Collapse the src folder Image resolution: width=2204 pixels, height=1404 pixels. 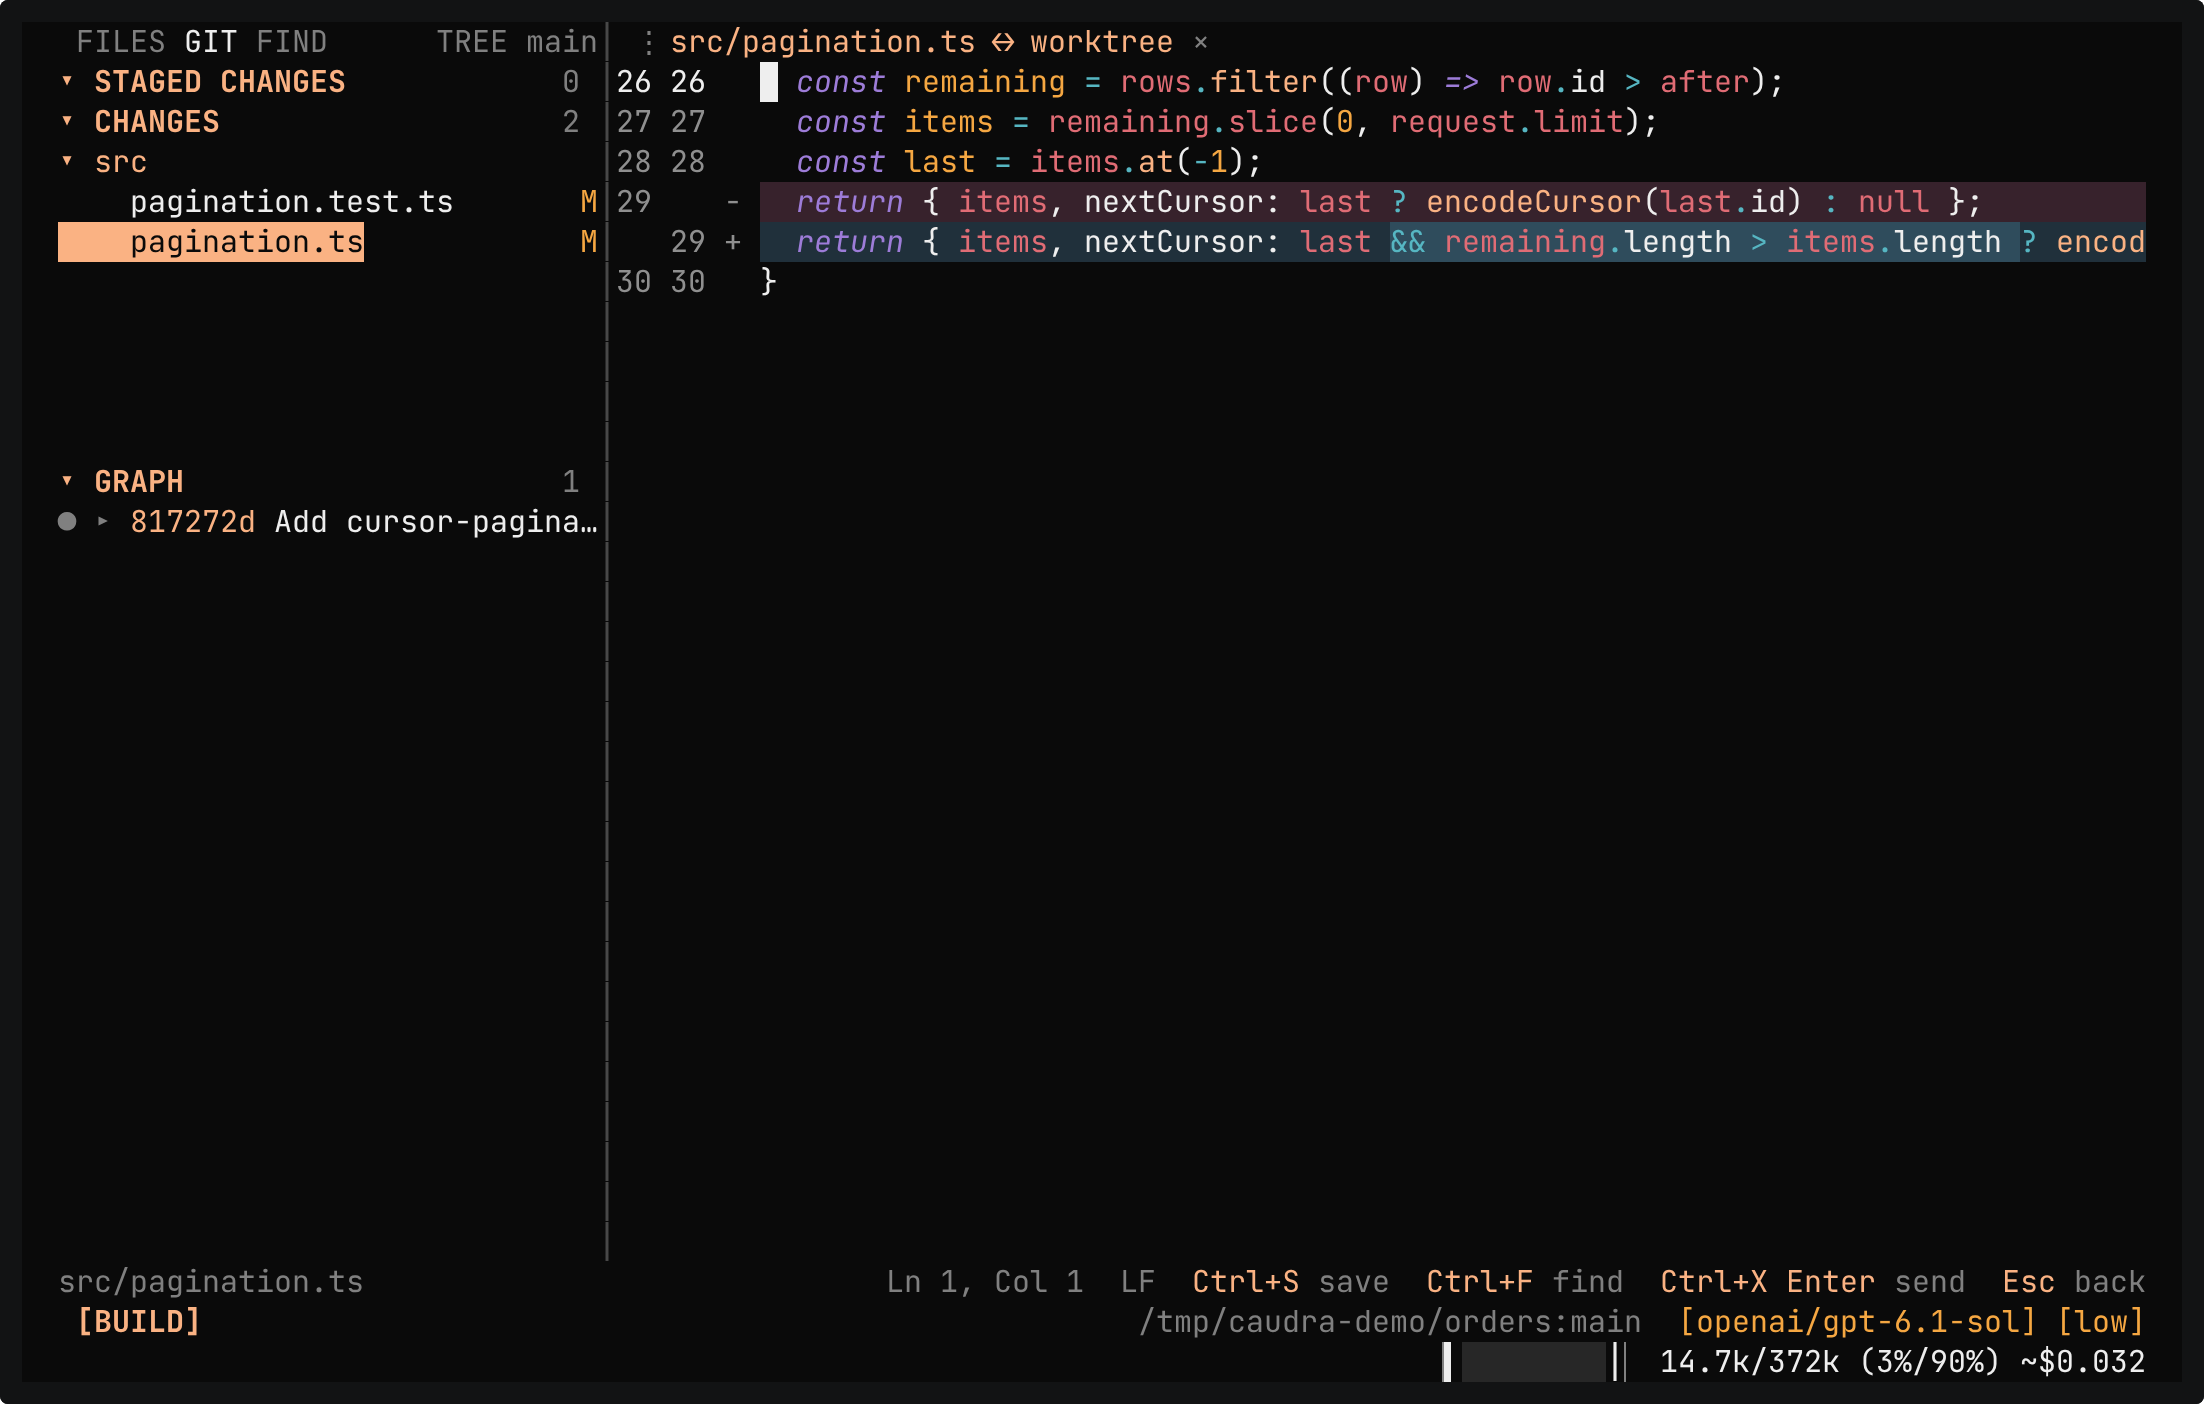pyautogui.click(x=67, y=161)
